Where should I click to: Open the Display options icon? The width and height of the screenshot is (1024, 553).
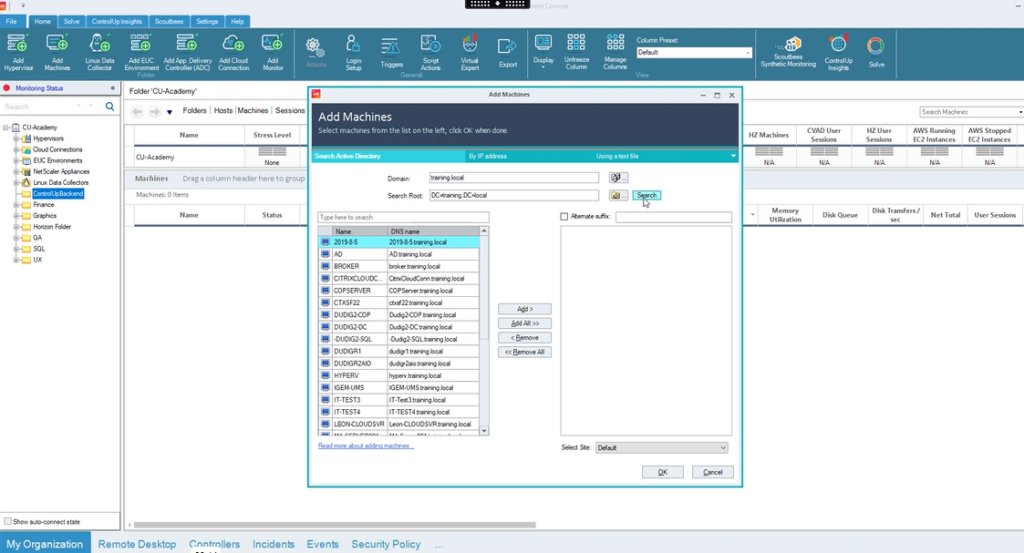coord(543,51)
